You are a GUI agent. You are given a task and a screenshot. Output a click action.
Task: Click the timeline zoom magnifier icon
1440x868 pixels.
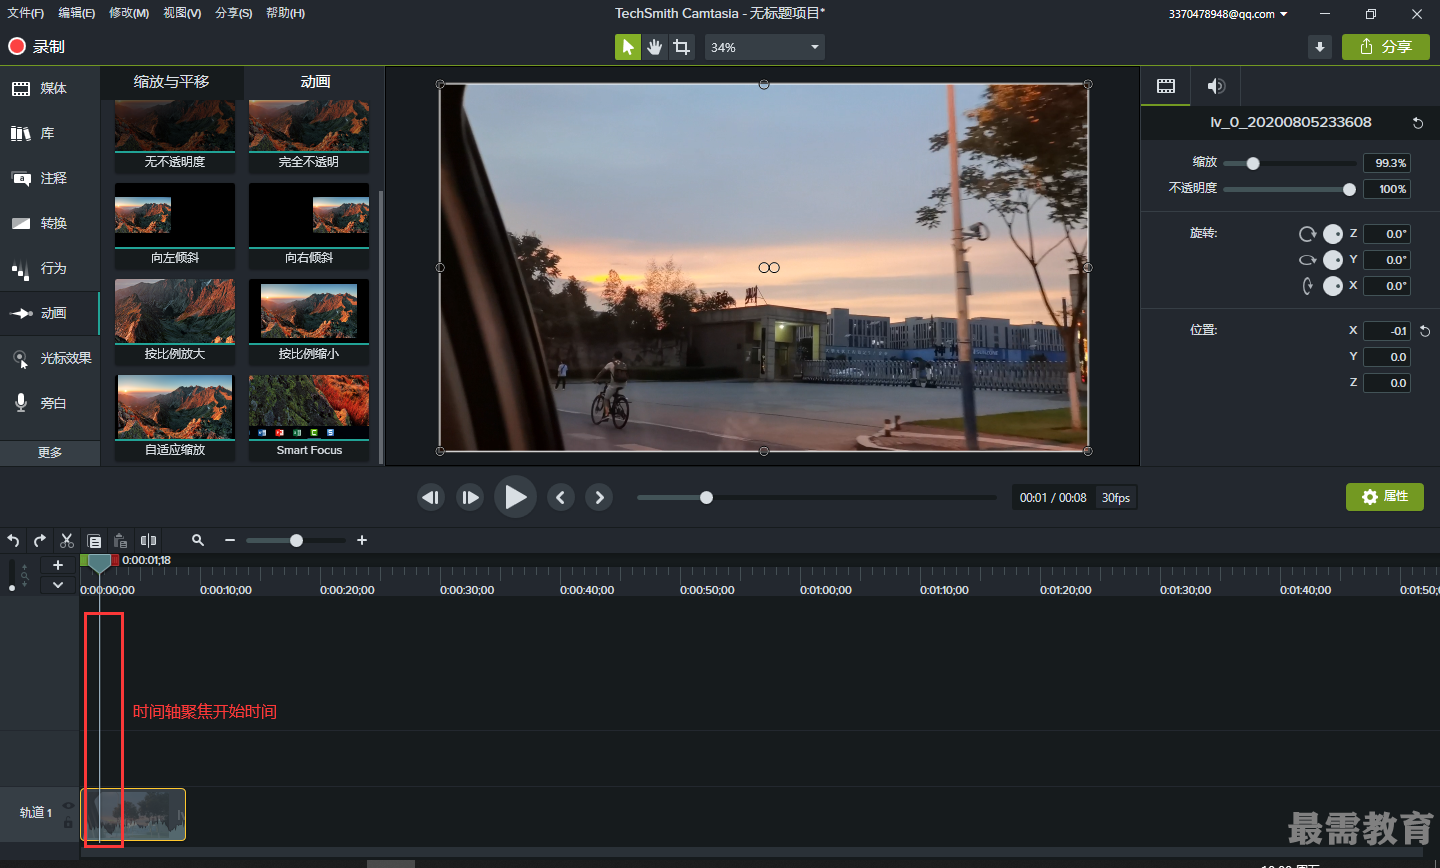coord(198,540)
